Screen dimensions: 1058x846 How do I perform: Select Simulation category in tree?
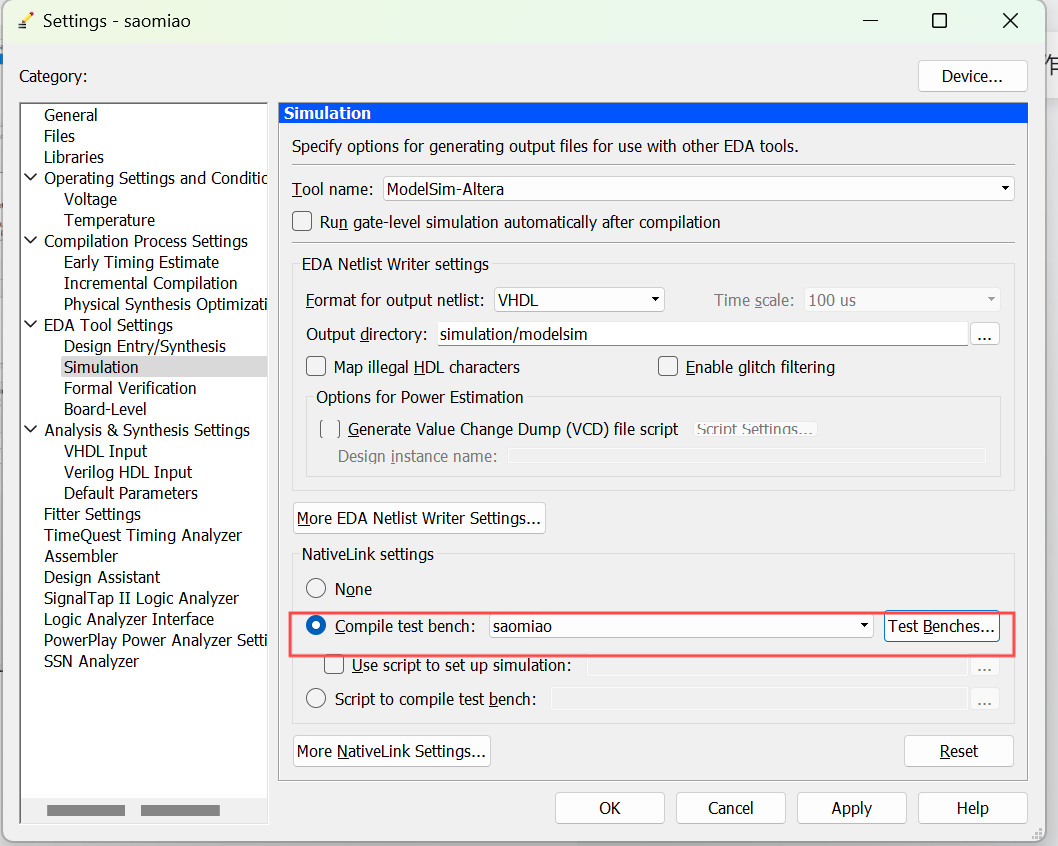(101, 367)
